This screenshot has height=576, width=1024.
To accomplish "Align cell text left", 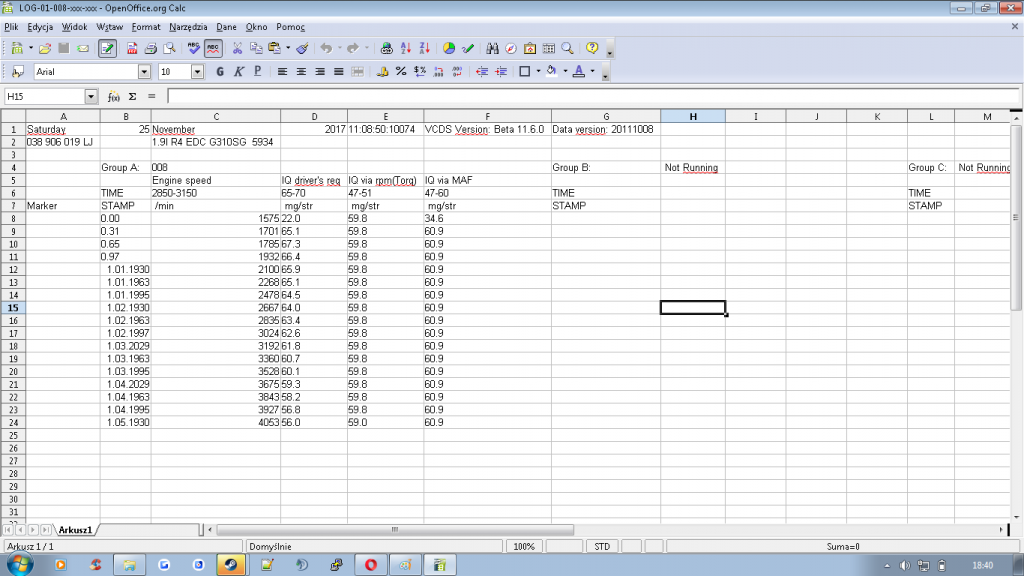I will [282, 72].
